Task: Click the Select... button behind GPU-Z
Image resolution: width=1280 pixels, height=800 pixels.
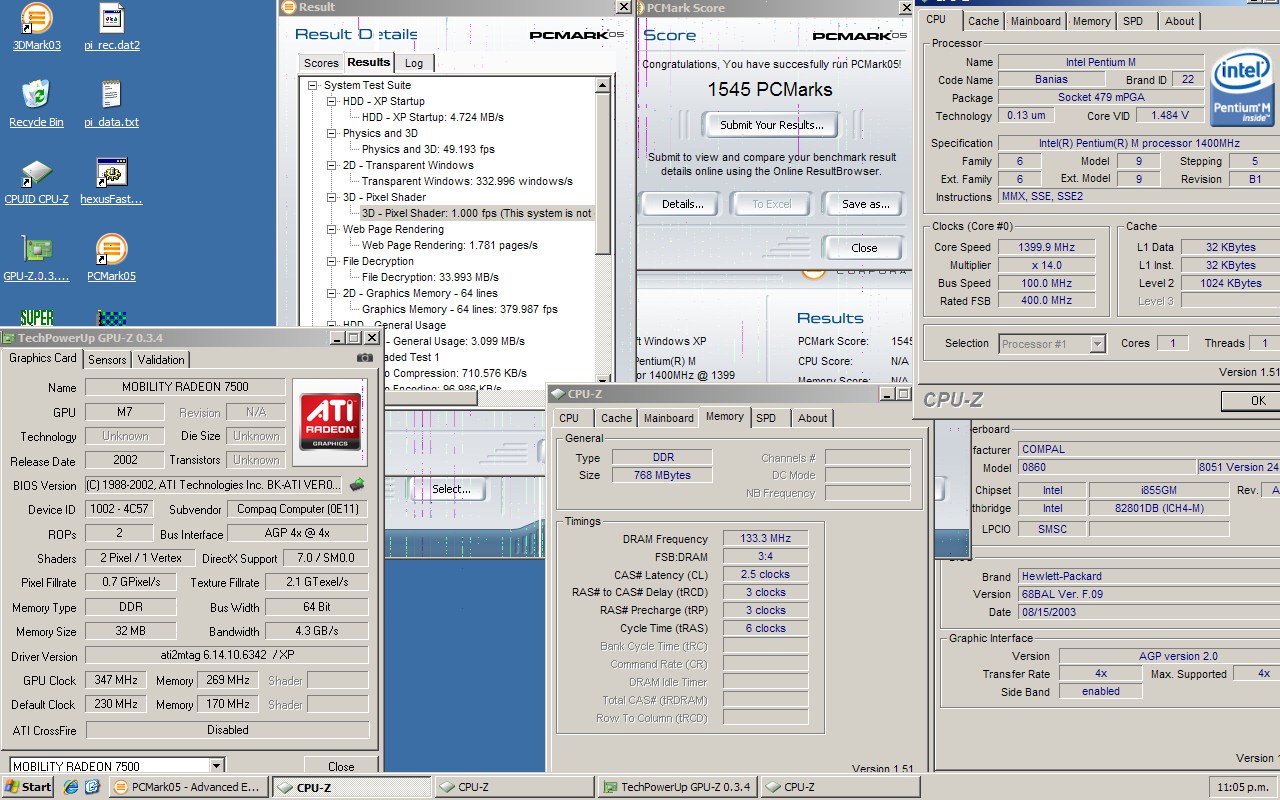Action: pos(451,489)
